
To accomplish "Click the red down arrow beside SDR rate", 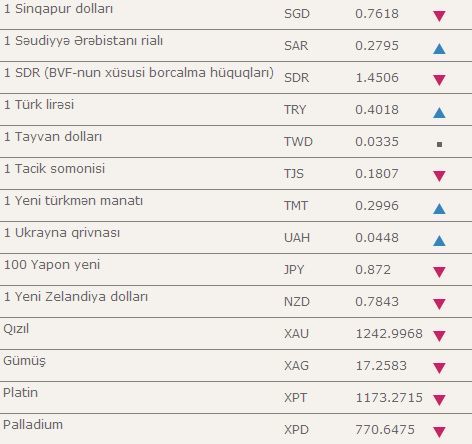I will click(439, 80).
